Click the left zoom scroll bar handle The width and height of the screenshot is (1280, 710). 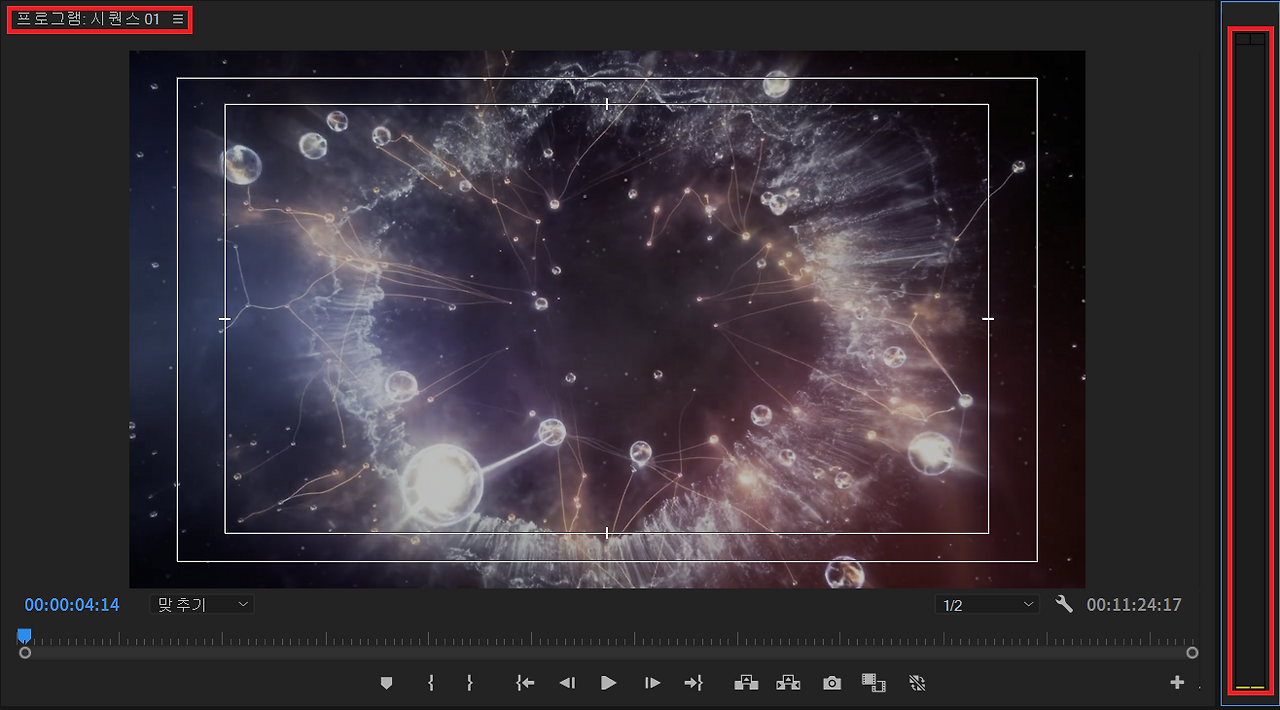pos(25,652)
